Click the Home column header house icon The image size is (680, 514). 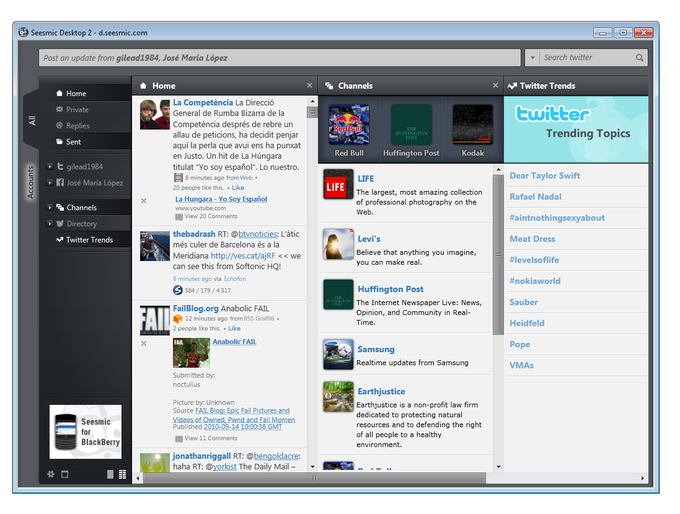pos(143,85)
